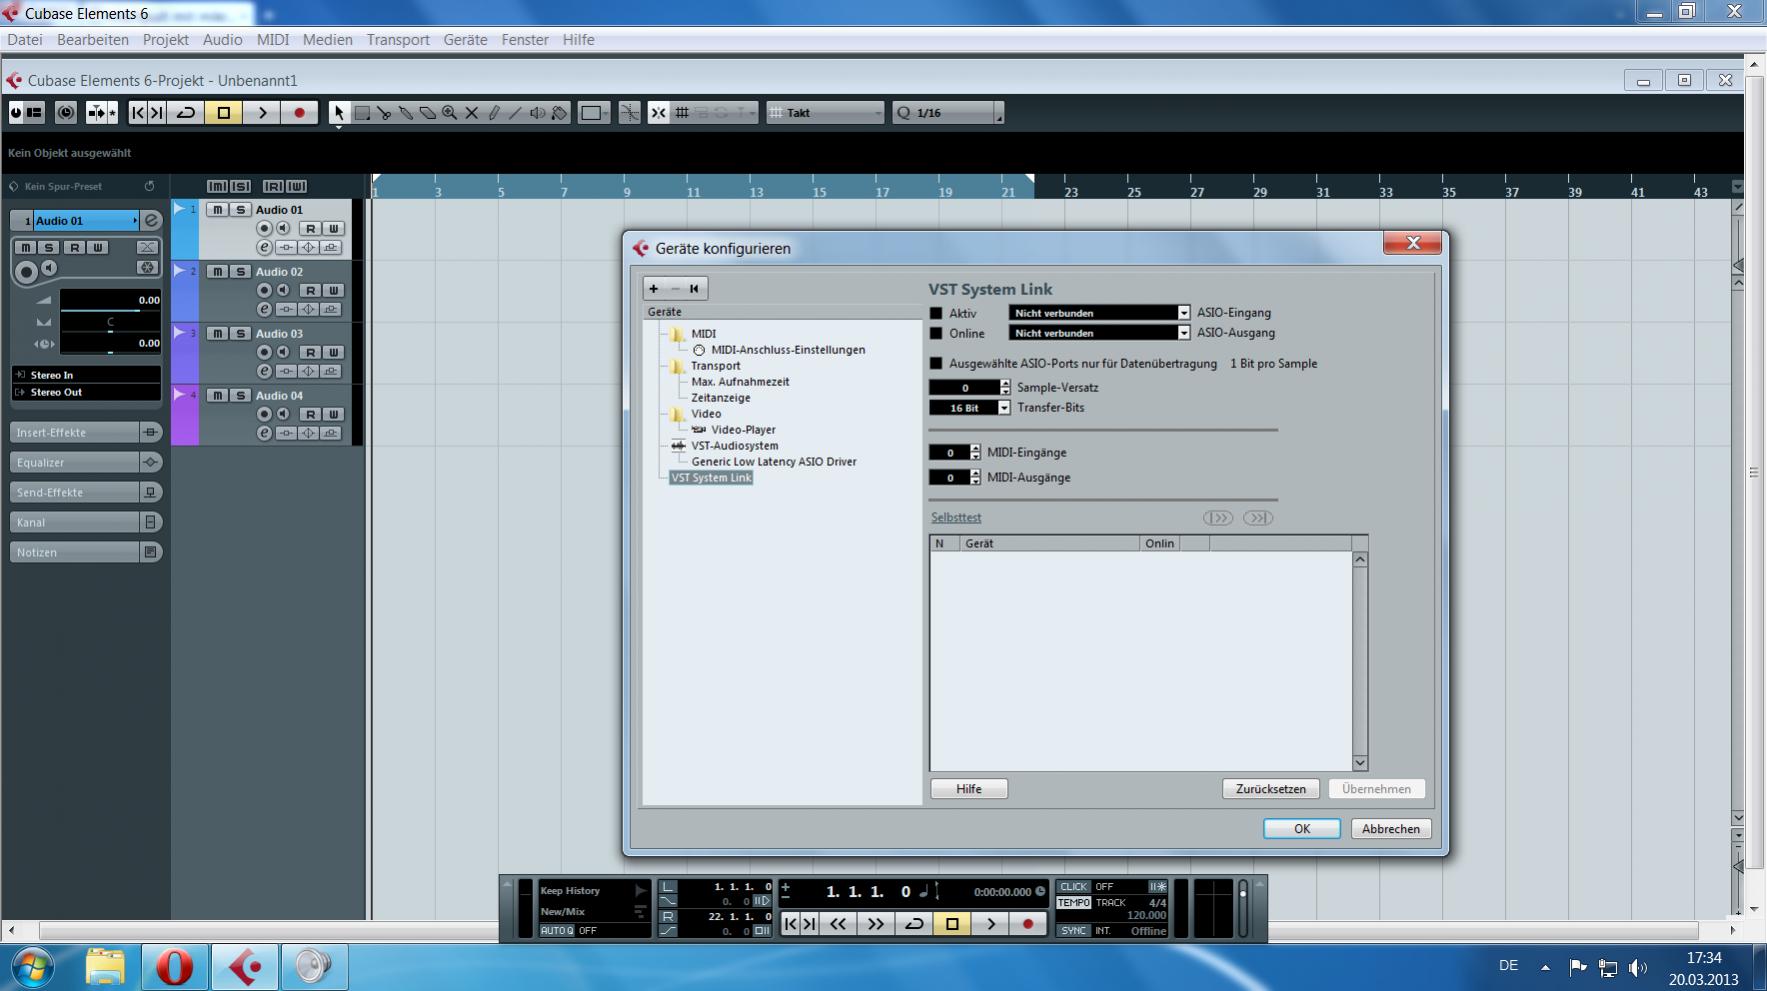Click Add Device plus icon
The width and height of the screenshot is (1767, 991).
(654, 289)
